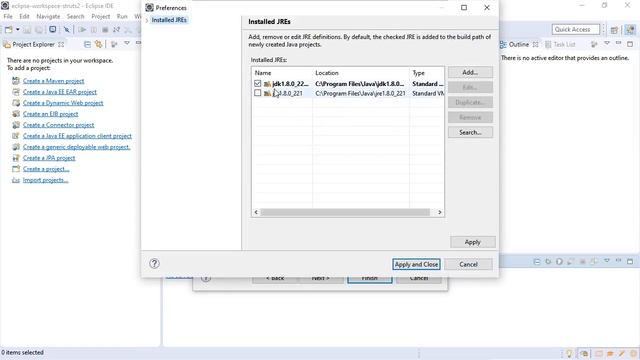
Task: Check the jdk1.8.0_22 JRE checkbox
Action: point(258,83)
